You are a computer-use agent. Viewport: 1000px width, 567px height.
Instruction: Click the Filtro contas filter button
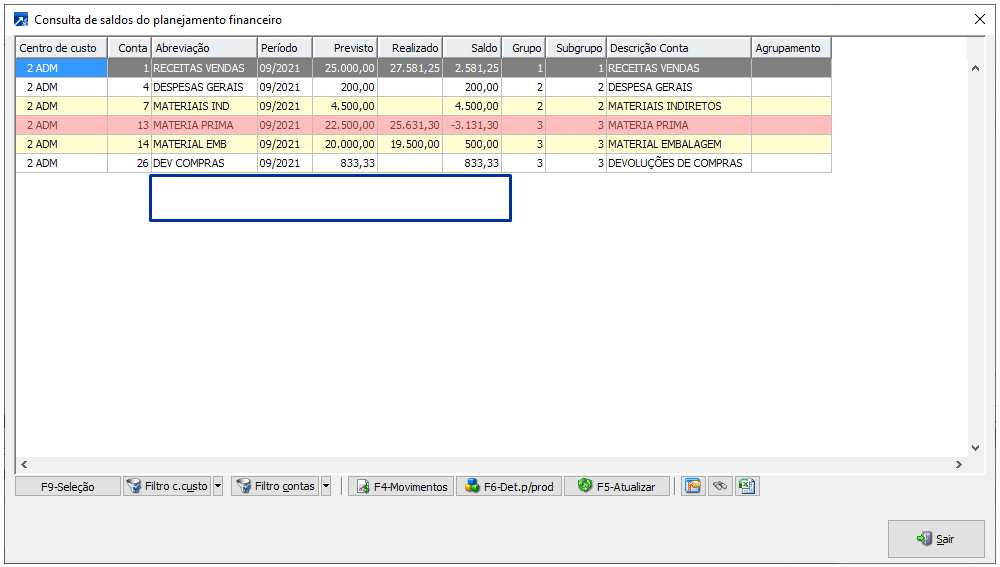click(275, 487)
